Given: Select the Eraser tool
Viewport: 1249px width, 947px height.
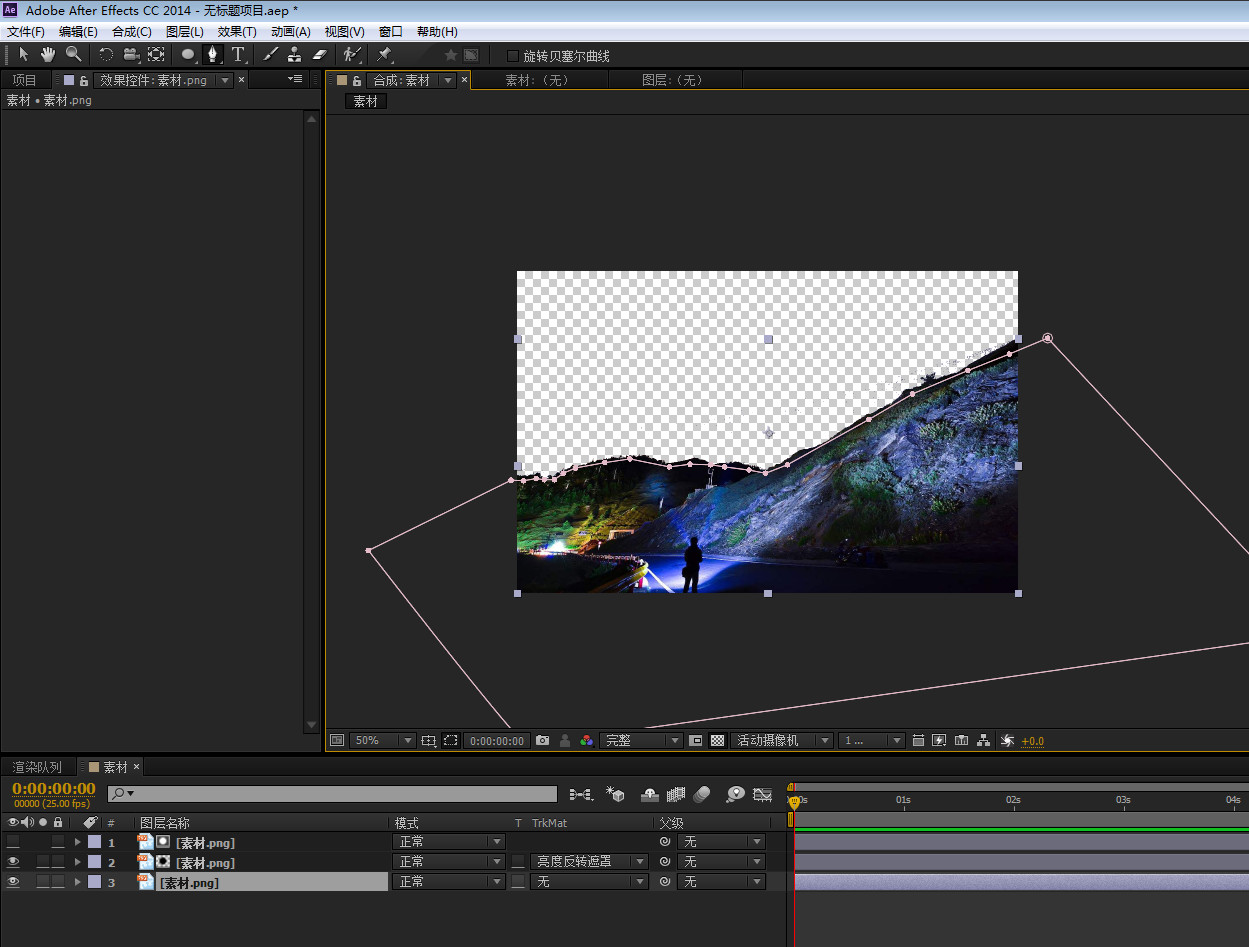Looking at the screenshot, I should tap(320, 55).
